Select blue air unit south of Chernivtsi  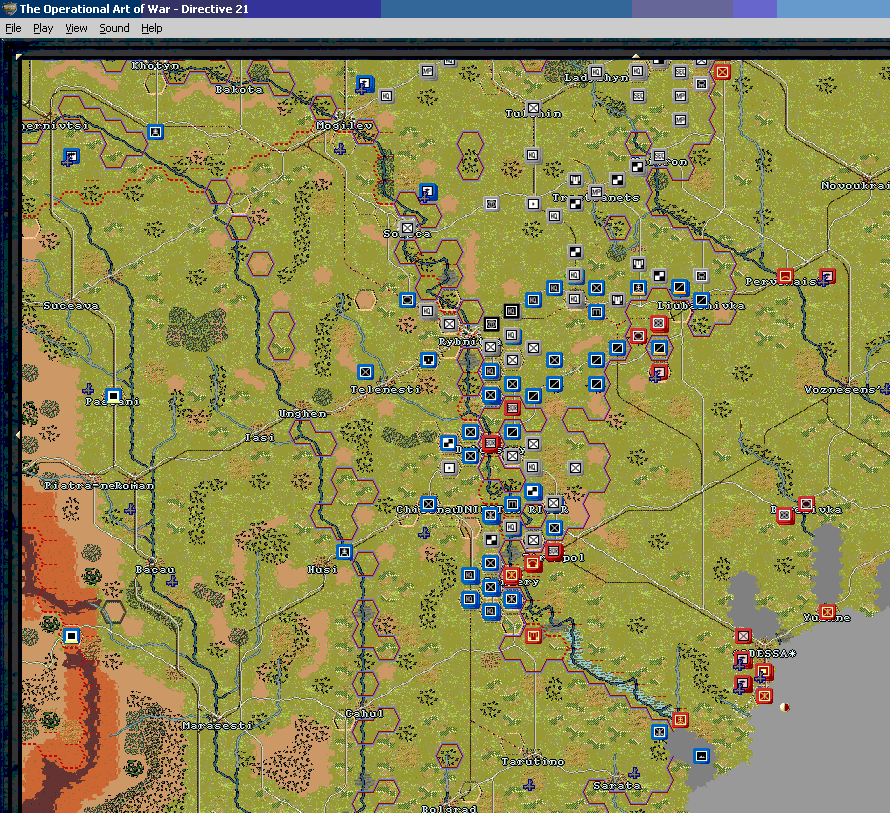coord(71,156)
